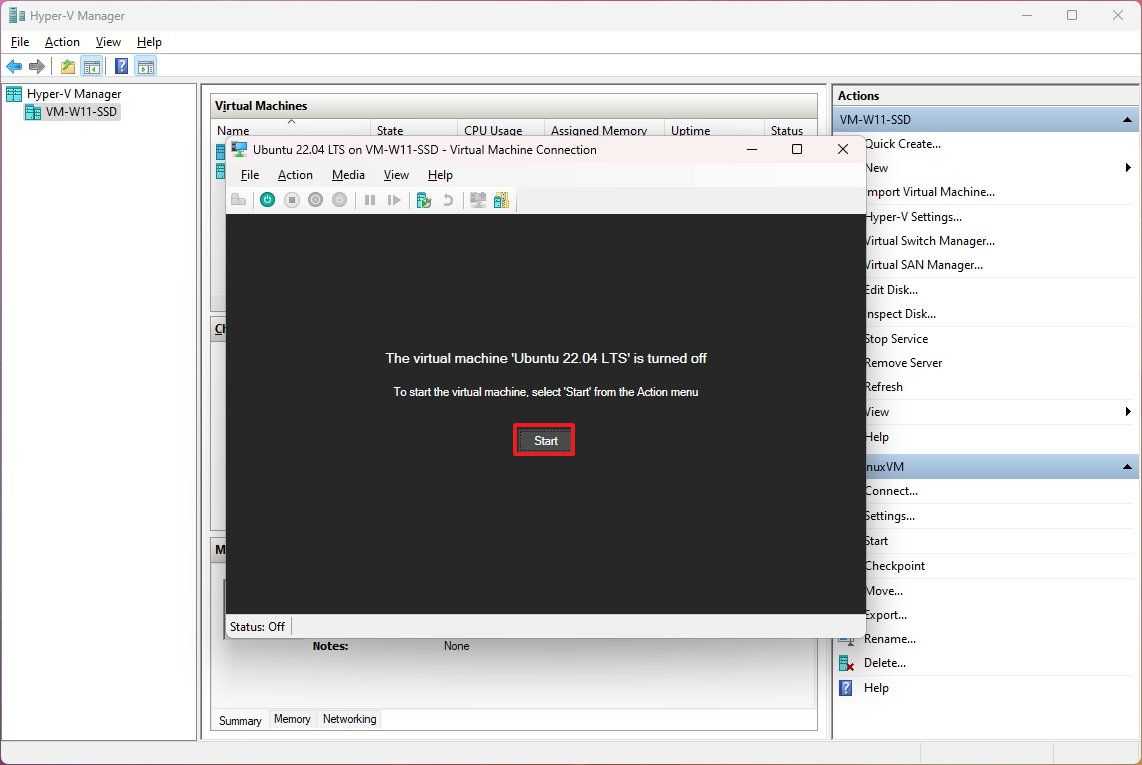Open Help menu in Hyper-V Manager window

pyautogui.click(x=149, y=42)
